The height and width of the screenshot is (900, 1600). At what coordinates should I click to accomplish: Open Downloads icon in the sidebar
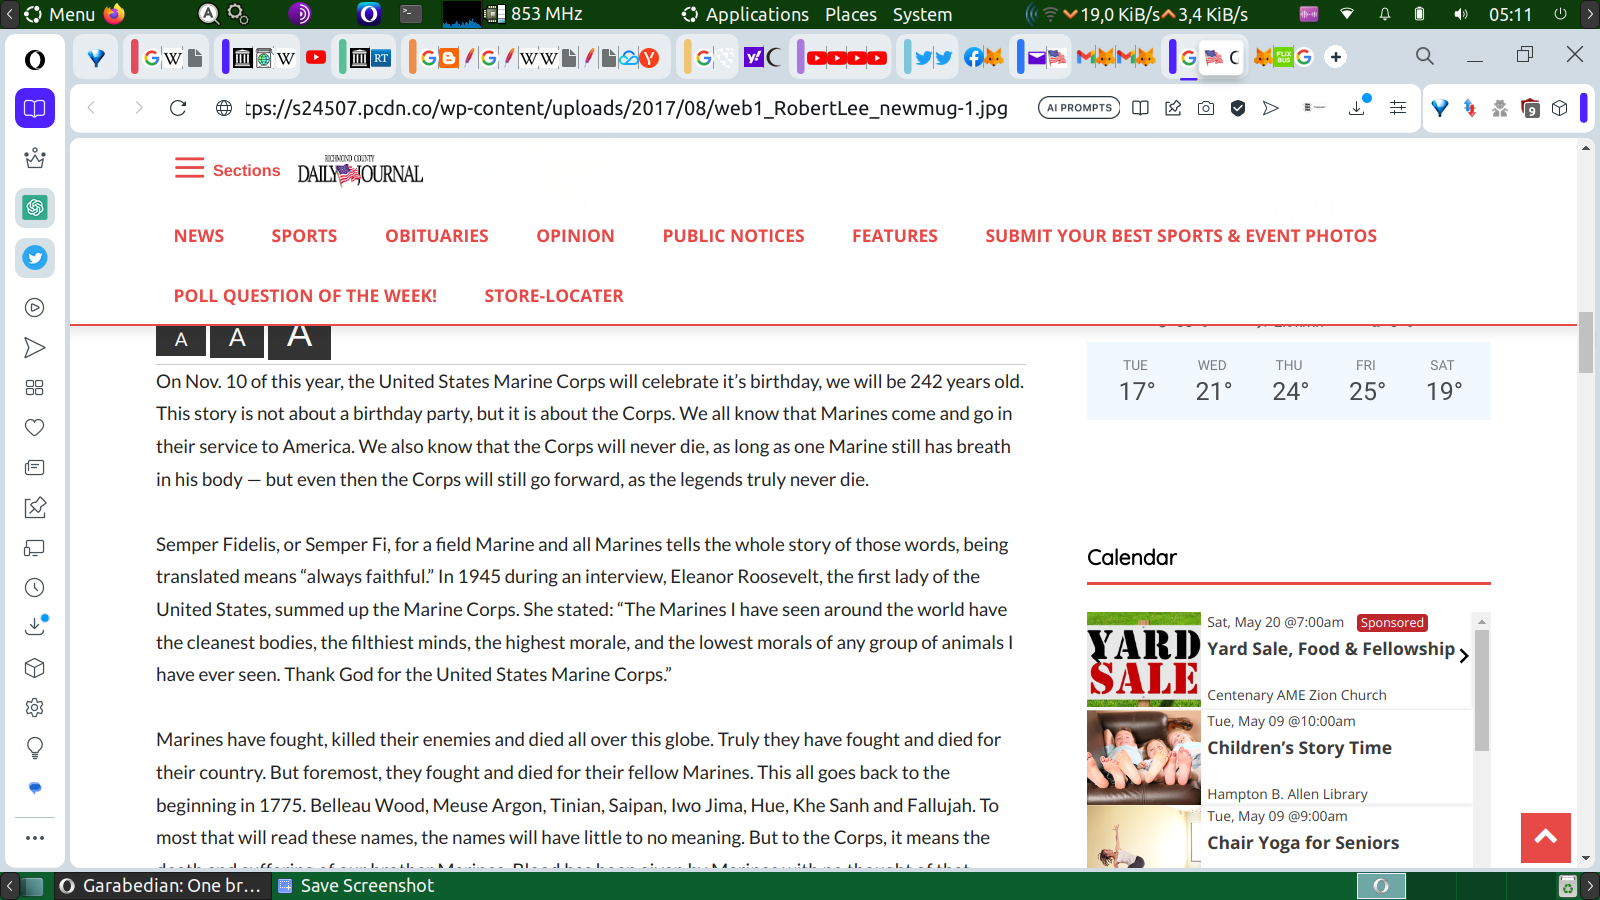pyautogui.click(x=35, y=626)
